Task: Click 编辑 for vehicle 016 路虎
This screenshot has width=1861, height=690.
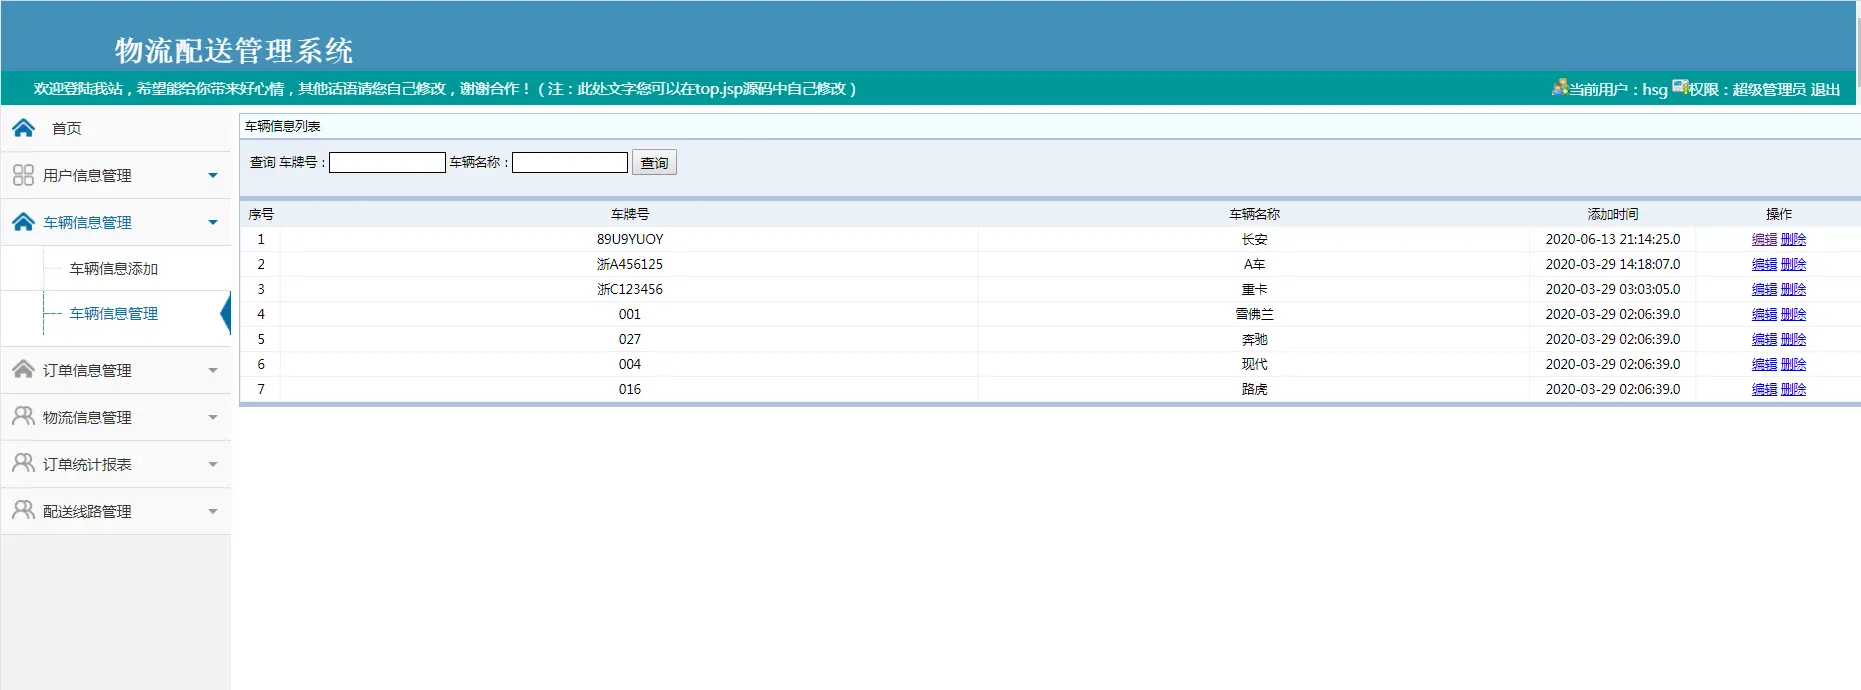Action: 1765,389
